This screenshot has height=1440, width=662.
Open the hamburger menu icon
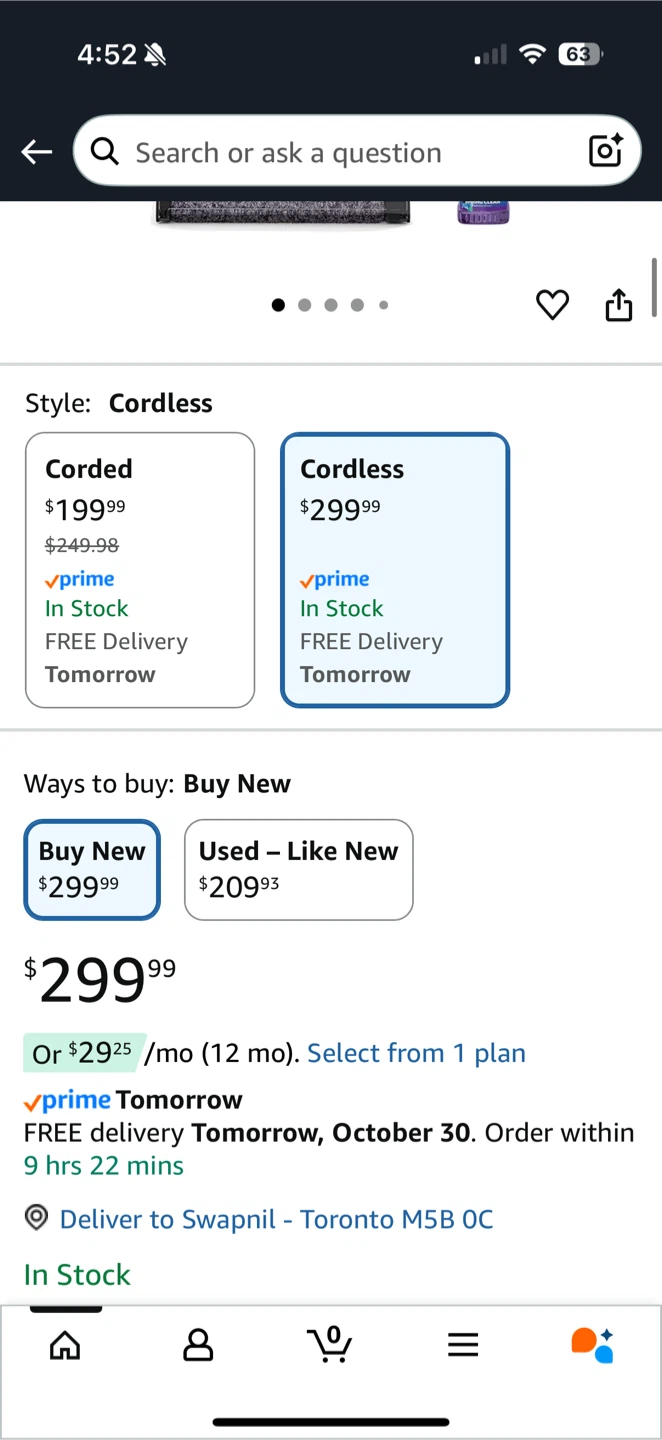pos(463,1345)
